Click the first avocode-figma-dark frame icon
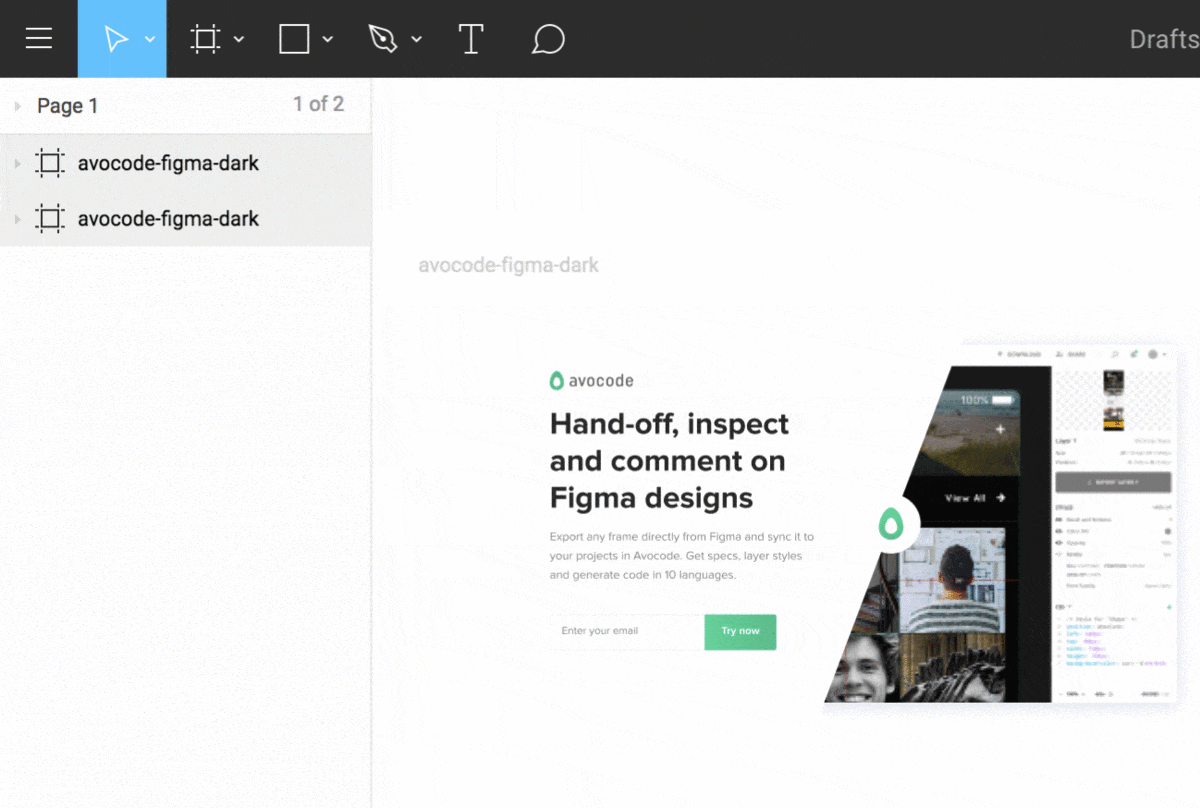The width and height of the screenshot is (1200, 809). (x=50, y=163)
